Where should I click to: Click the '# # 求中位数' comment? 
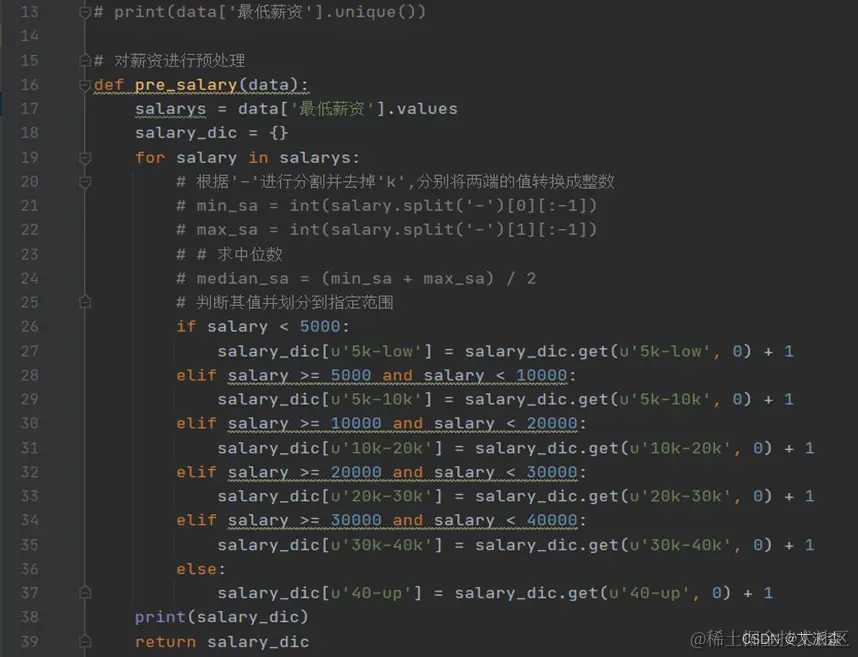(x=229, y=254)
